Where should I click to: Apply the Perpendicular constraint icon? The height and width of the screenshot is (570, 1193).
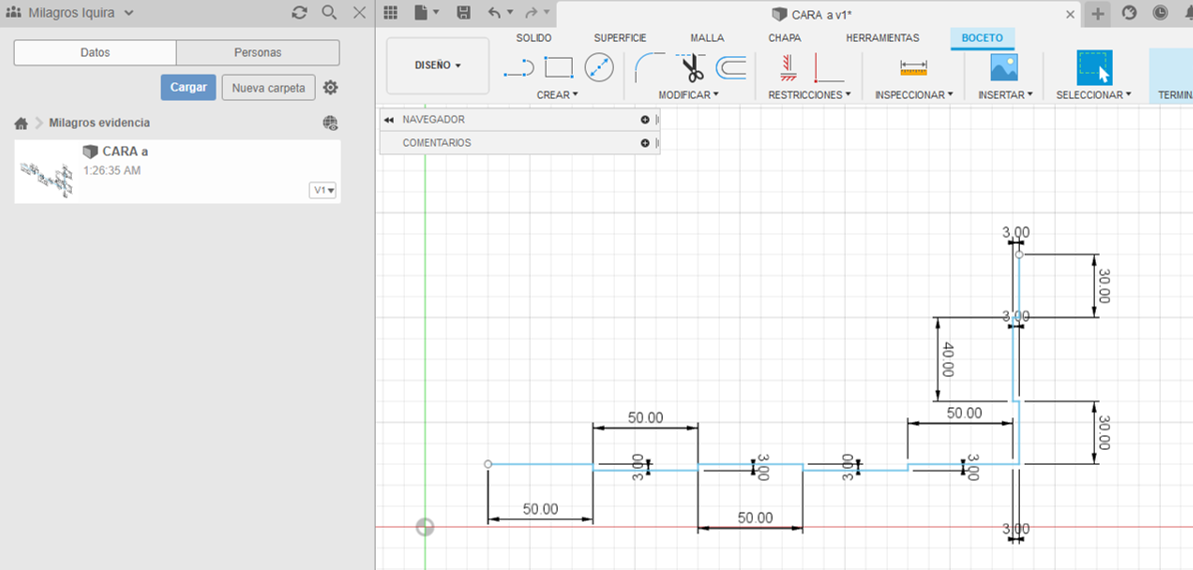click(829, 68)
